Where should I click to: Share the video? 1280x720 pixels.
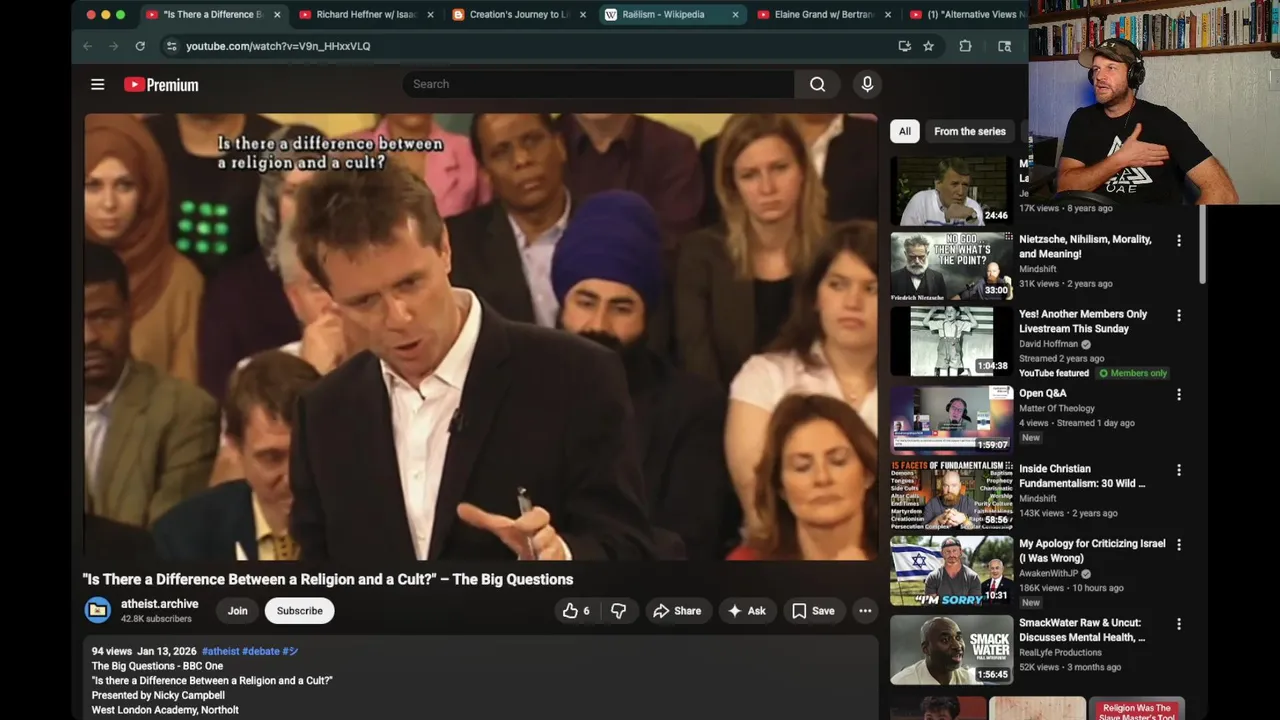point(677,611)
